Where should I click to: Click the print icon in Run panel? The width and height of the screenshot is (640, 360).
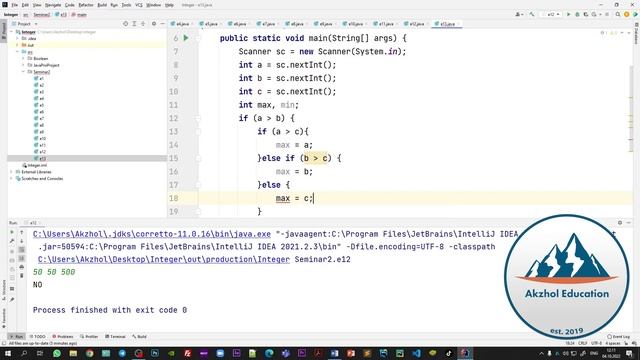[22, 267]
